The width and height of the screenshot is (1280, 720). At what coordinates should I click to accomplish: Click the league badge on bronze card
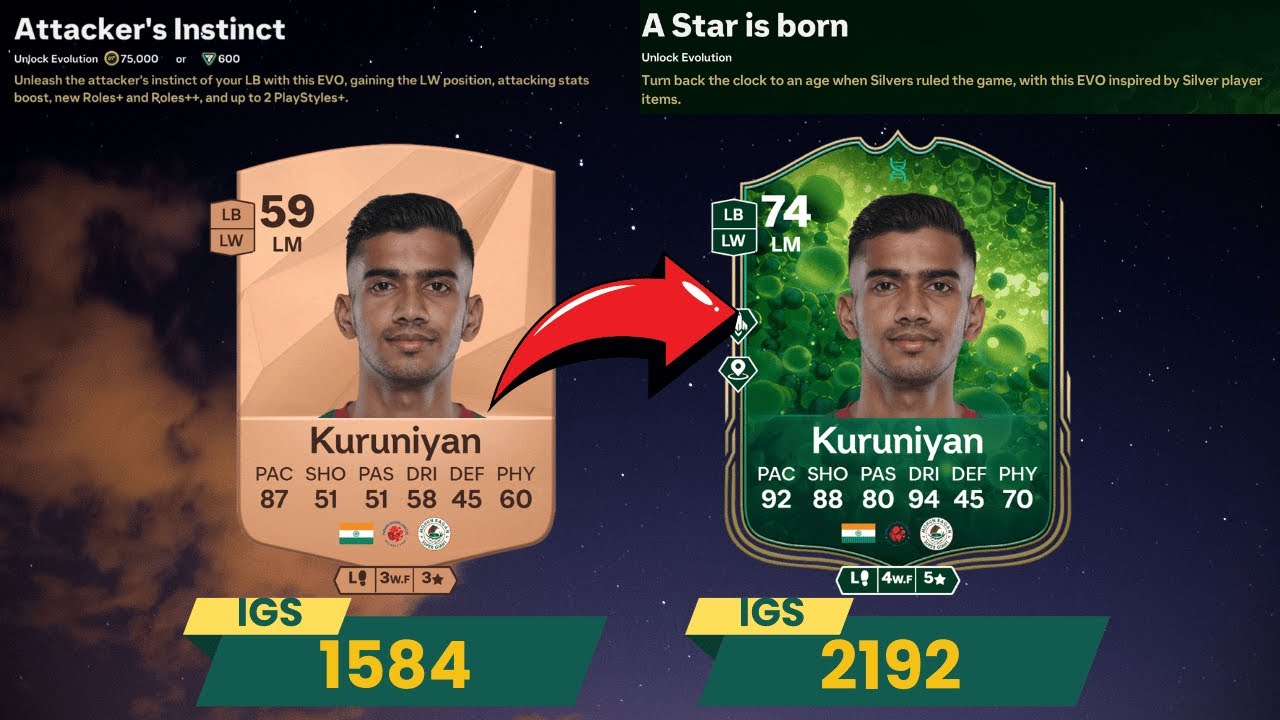395,534
